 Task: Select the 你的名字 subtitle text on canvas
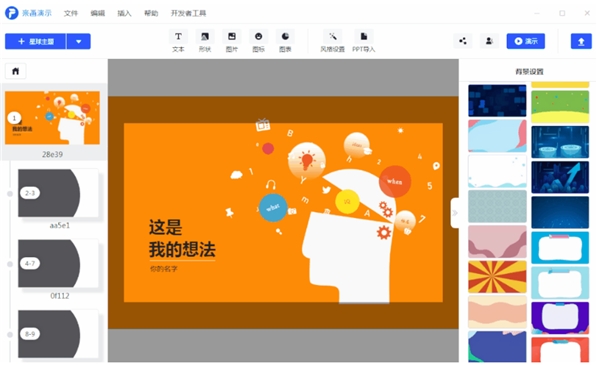pyautogui.click(x=164, y=269)
